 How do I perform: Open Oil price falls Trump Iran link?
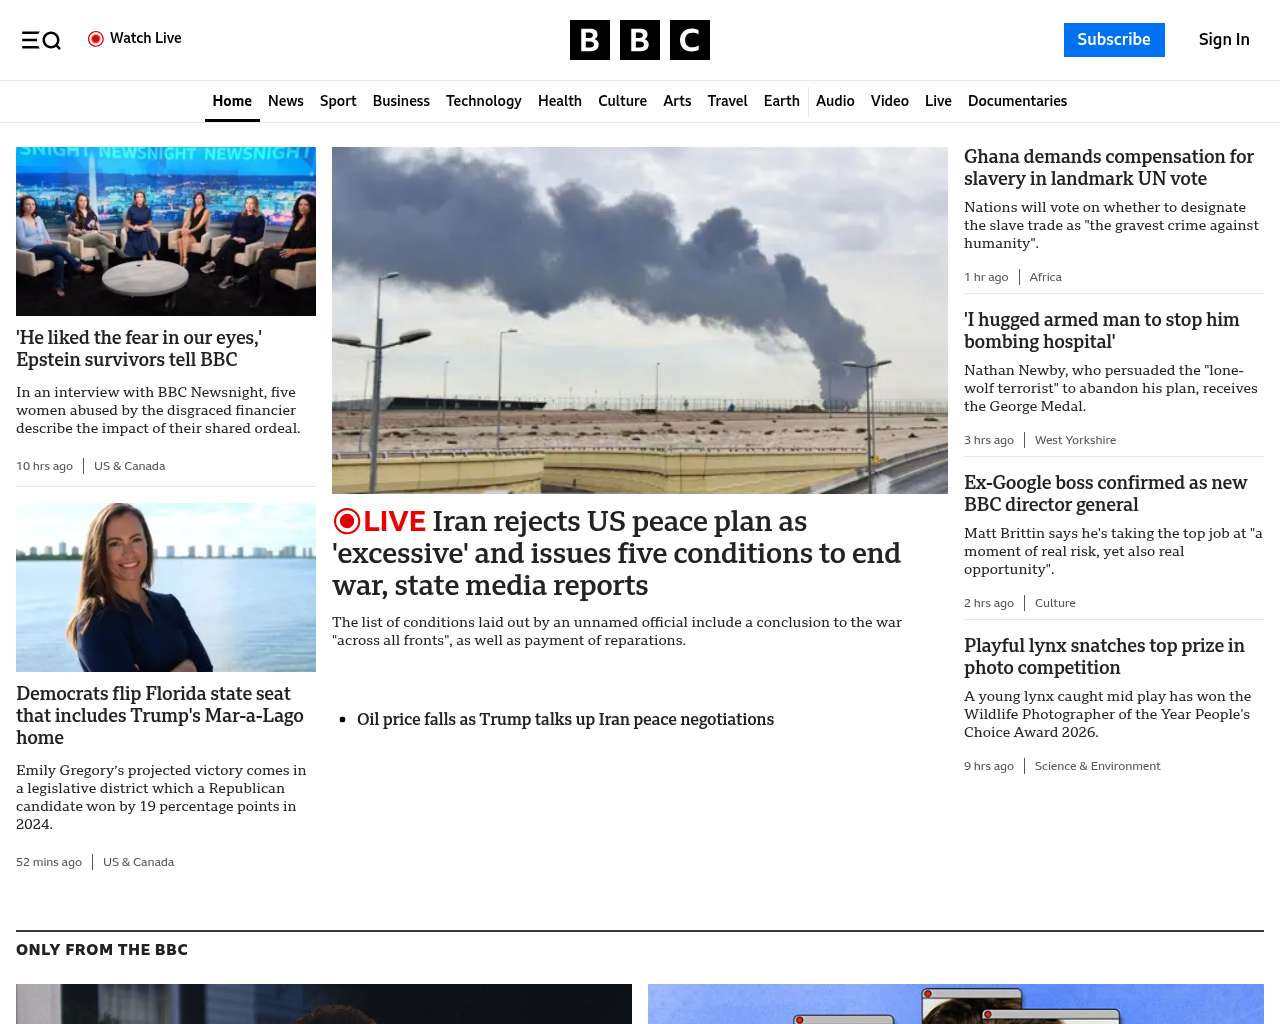point(565,719)
